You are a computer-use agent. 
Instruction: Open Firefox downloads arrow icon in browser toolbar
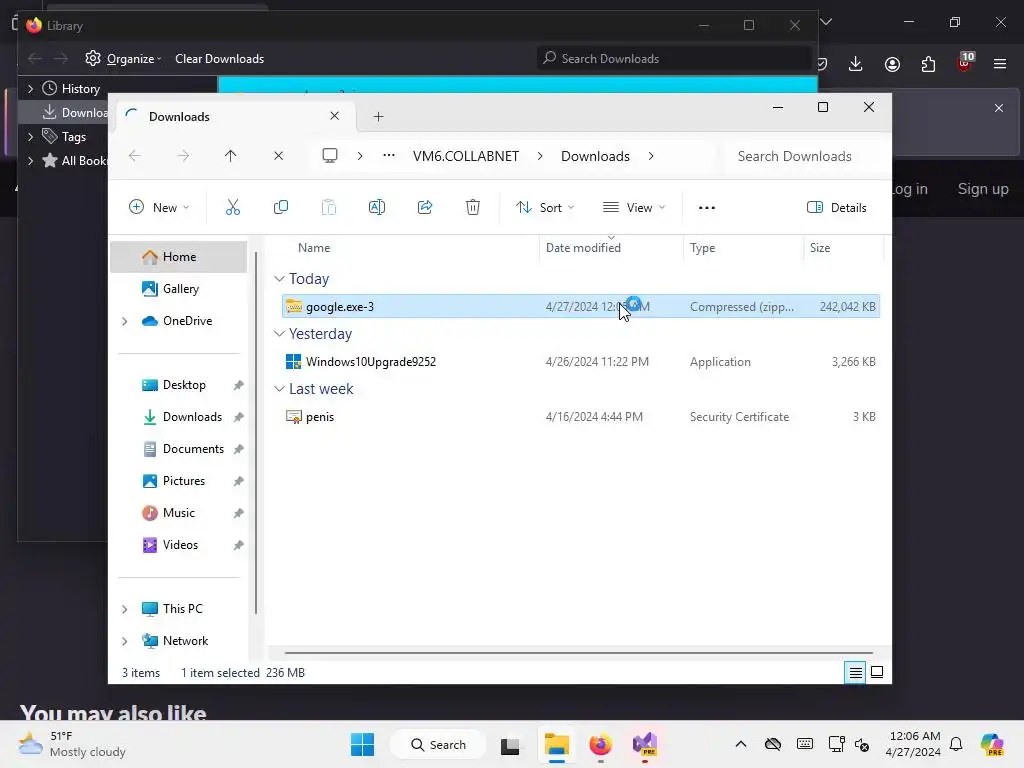(x=856, y=64)
